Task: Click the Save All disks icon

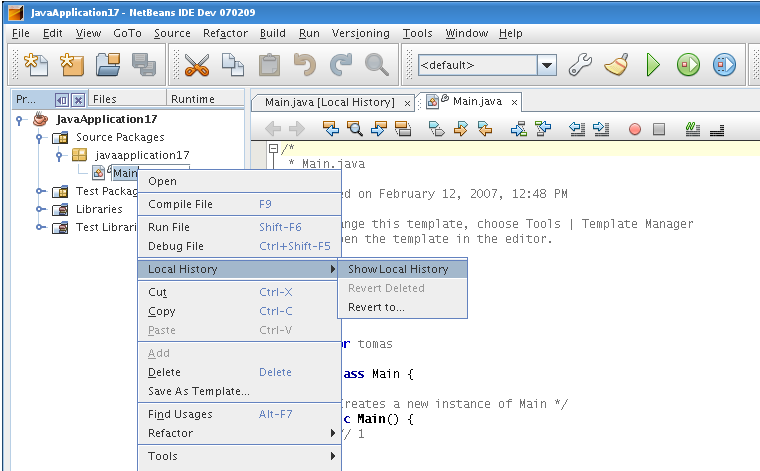Action: (x=143, y=64)
